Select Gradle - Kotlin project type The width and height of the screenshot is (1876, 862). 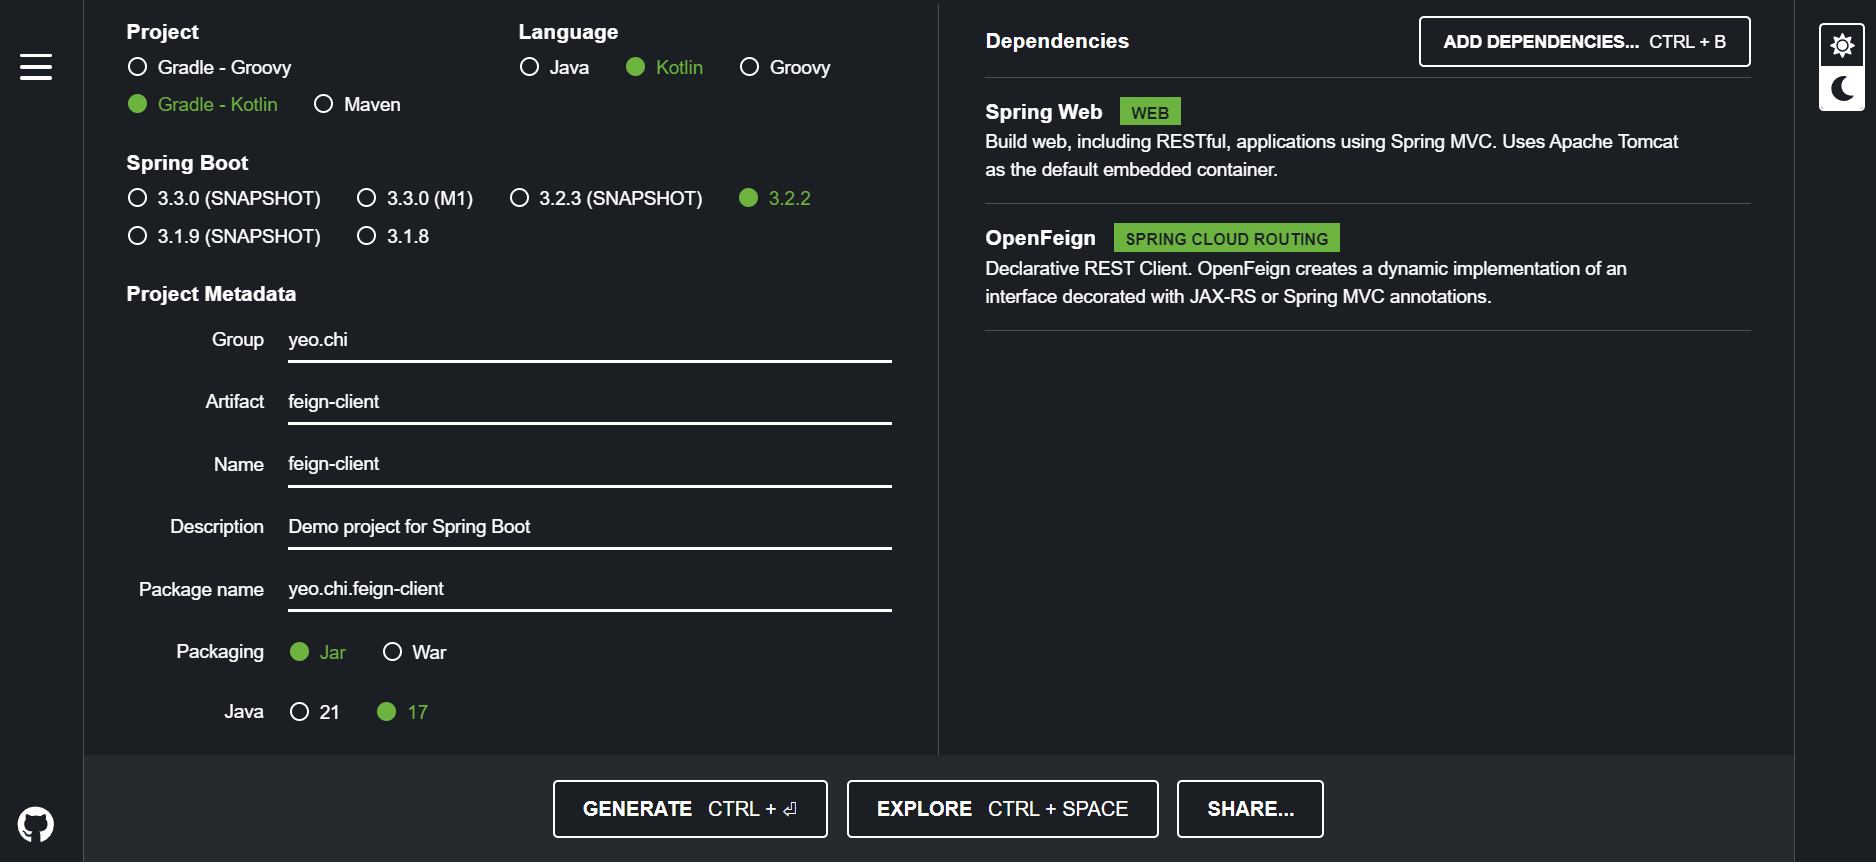203,104
